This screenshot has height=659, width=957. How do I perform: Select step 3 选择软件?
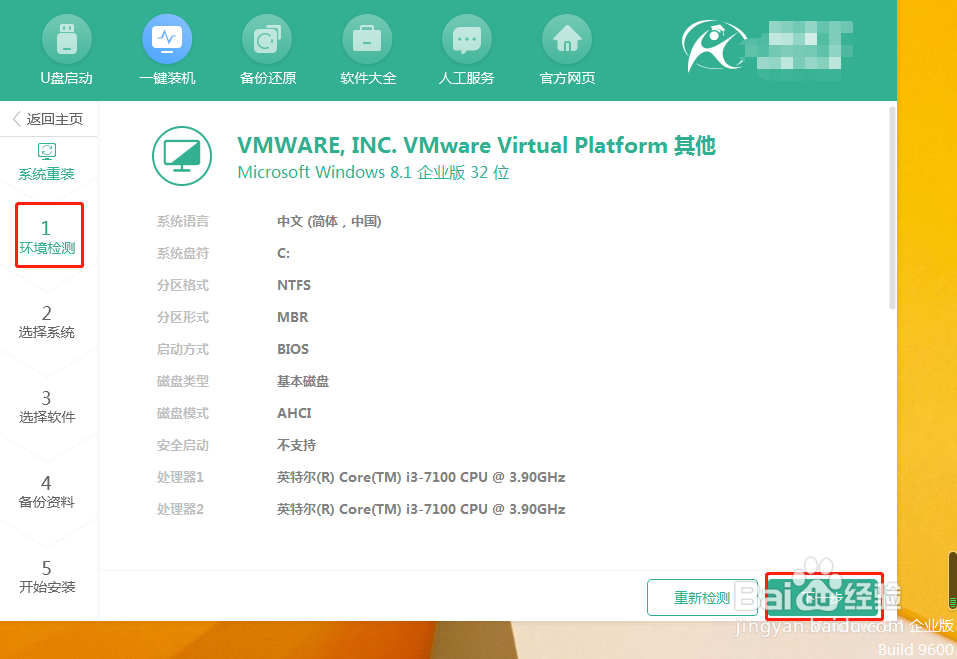tap(47, 408)
